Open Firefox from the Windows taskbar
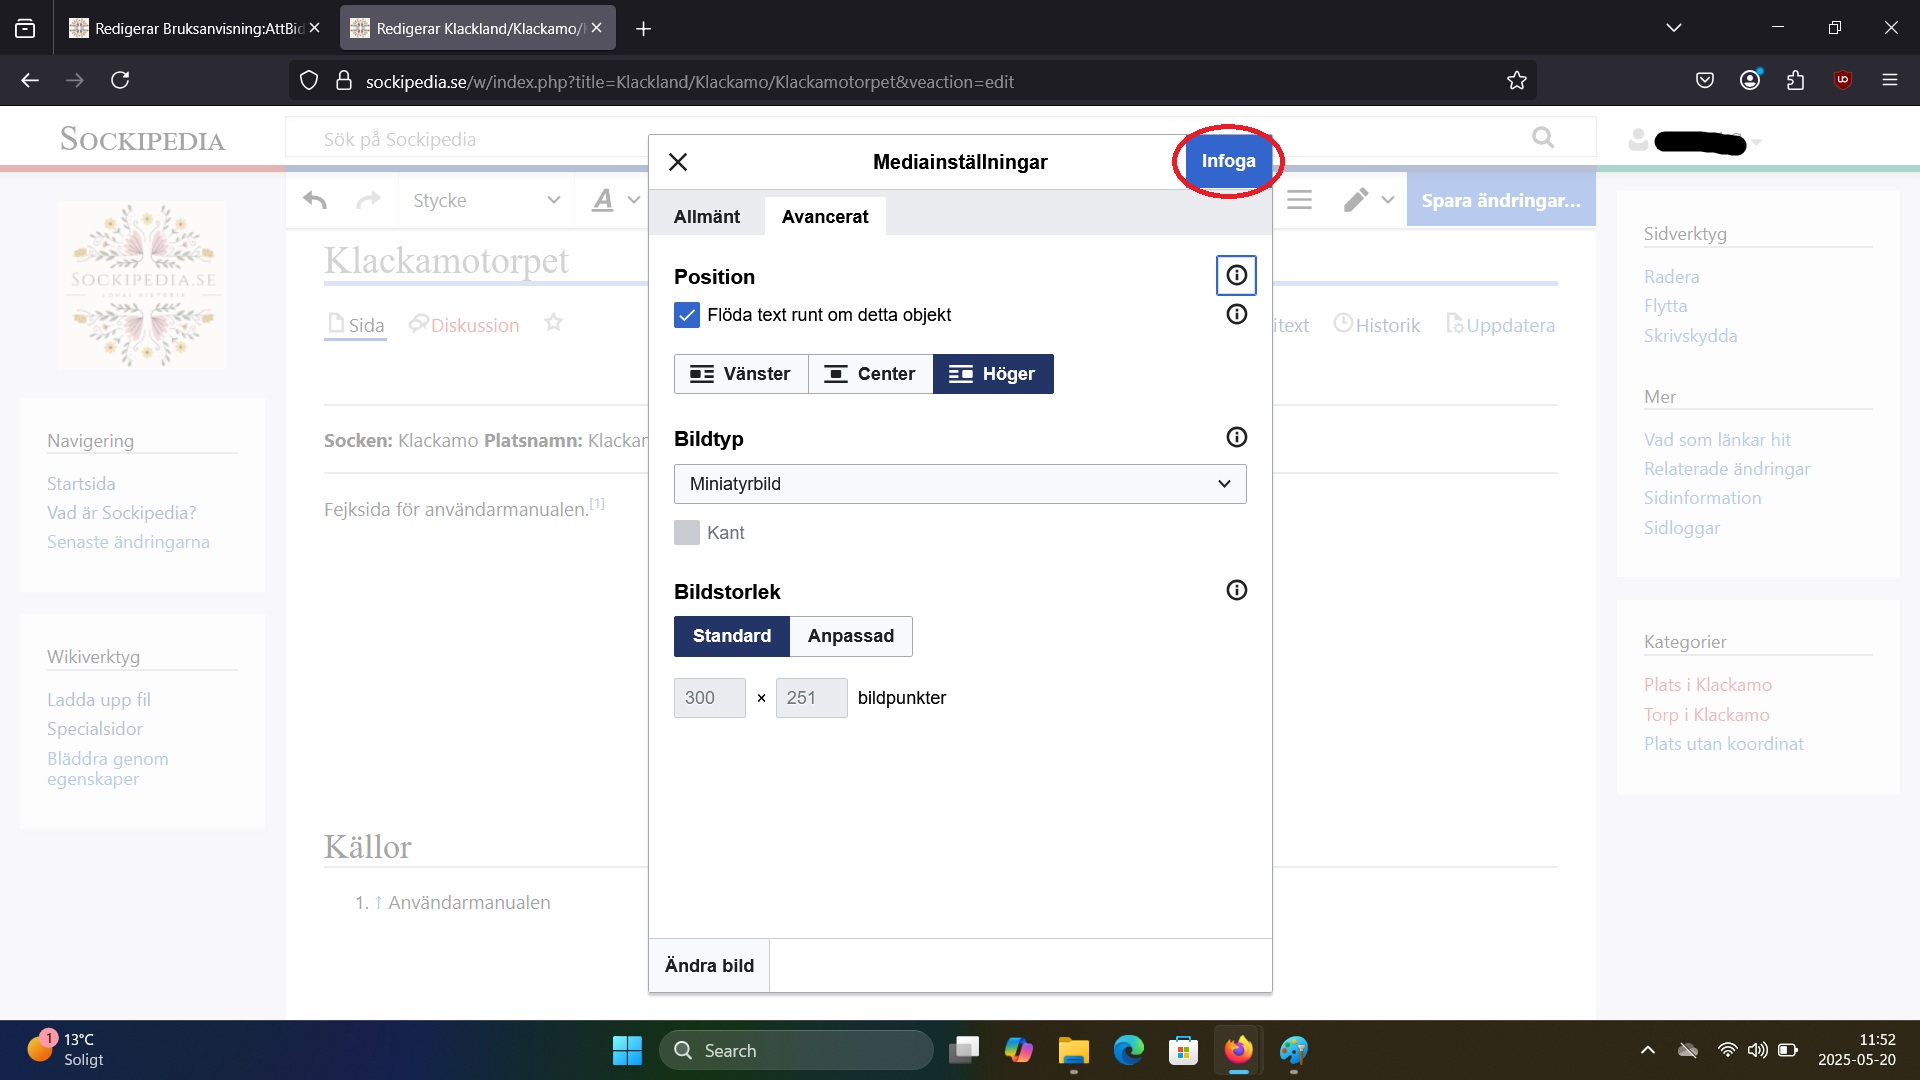 pyautogui.click(x=1238, y=1050)
